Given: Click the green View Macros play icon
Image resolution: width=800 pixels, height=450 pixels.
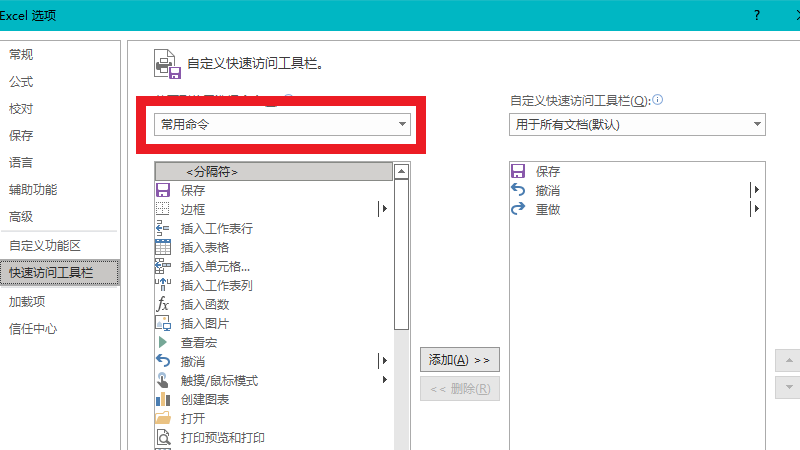Looking at the screenshot, I should coord(163,342).
